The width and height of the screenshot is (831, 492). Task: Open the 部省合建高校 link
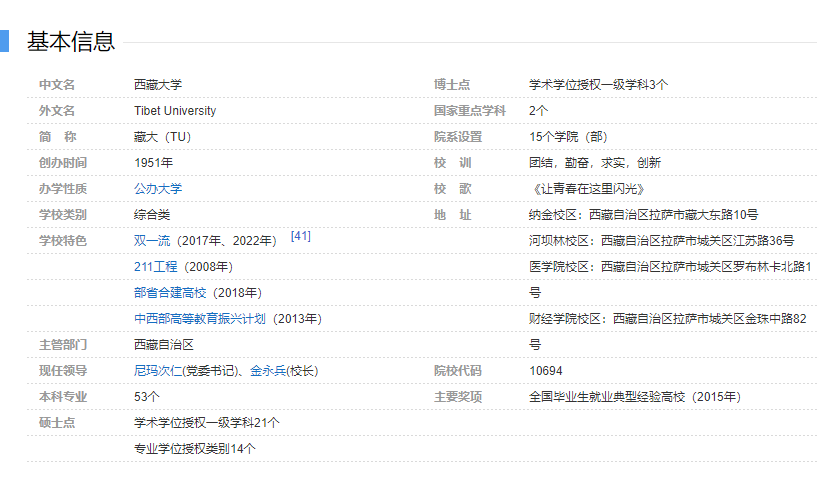pos(170,292)
